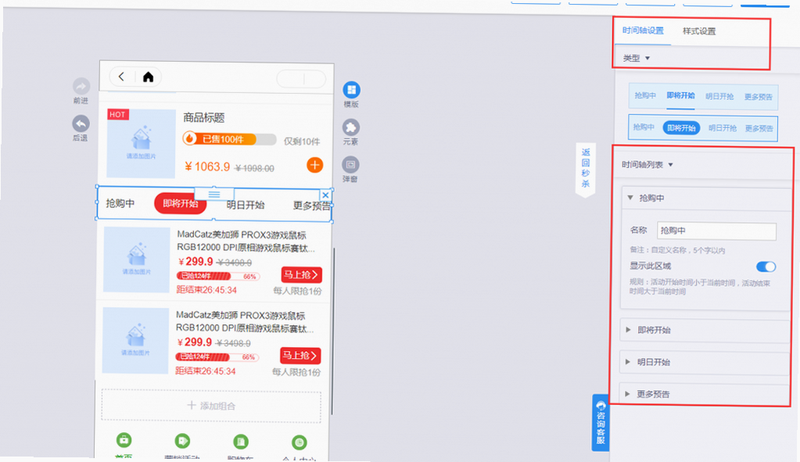The image size is (800, 462).
Task: Select the pill-style timeline type preview
Action: 703,127
